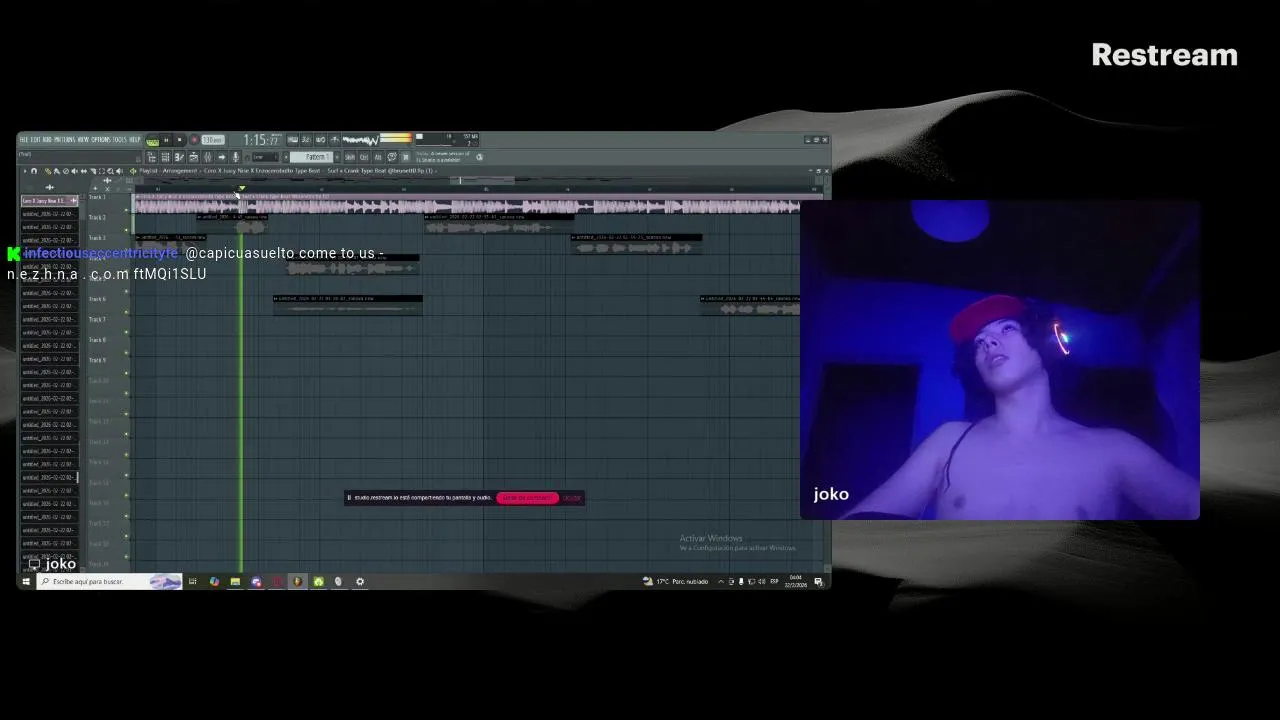Open the OPTIONS menu
This screenshot has width=1280, height=720.
pos(101,140)
